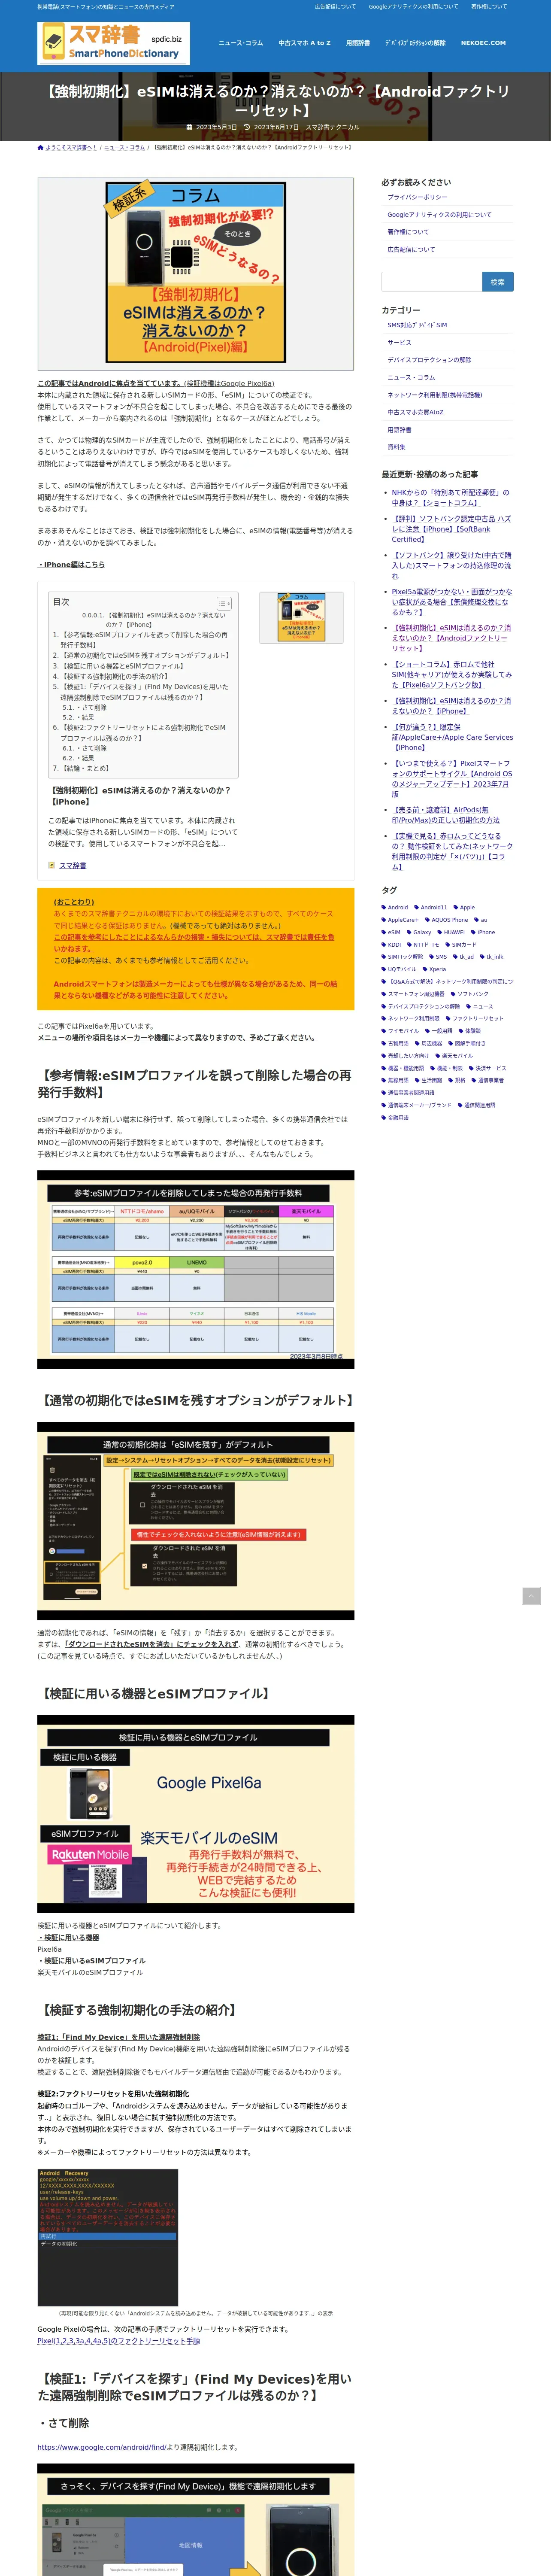
Task: Open the Pixel(1,2,3,3a,4,4a,5)のファクトリーリセット手順 link
Action: (x=118, y=2341)
